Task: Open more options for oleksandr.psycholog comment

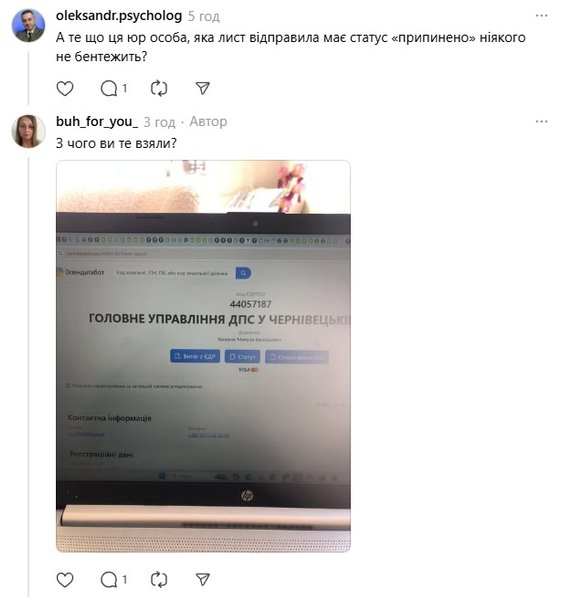Action: 541,16
